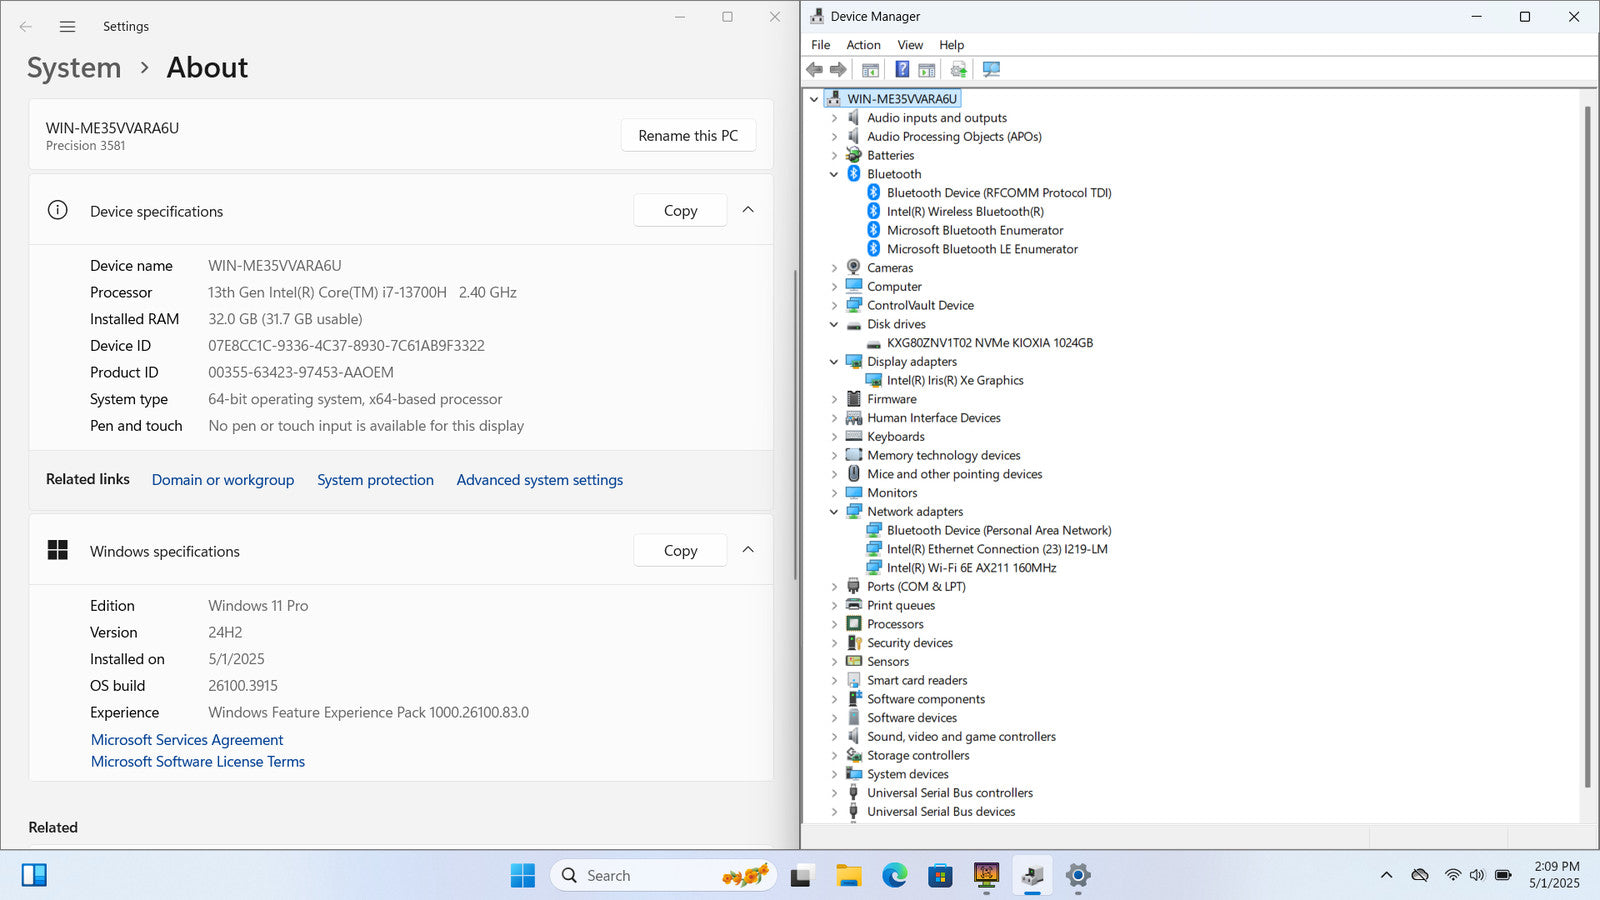Click the Device Manager vertical scrollbar
Image resolution: width=1600 pixels, height=900 pixels.
pyautogui.click(x=1587, y=447)
